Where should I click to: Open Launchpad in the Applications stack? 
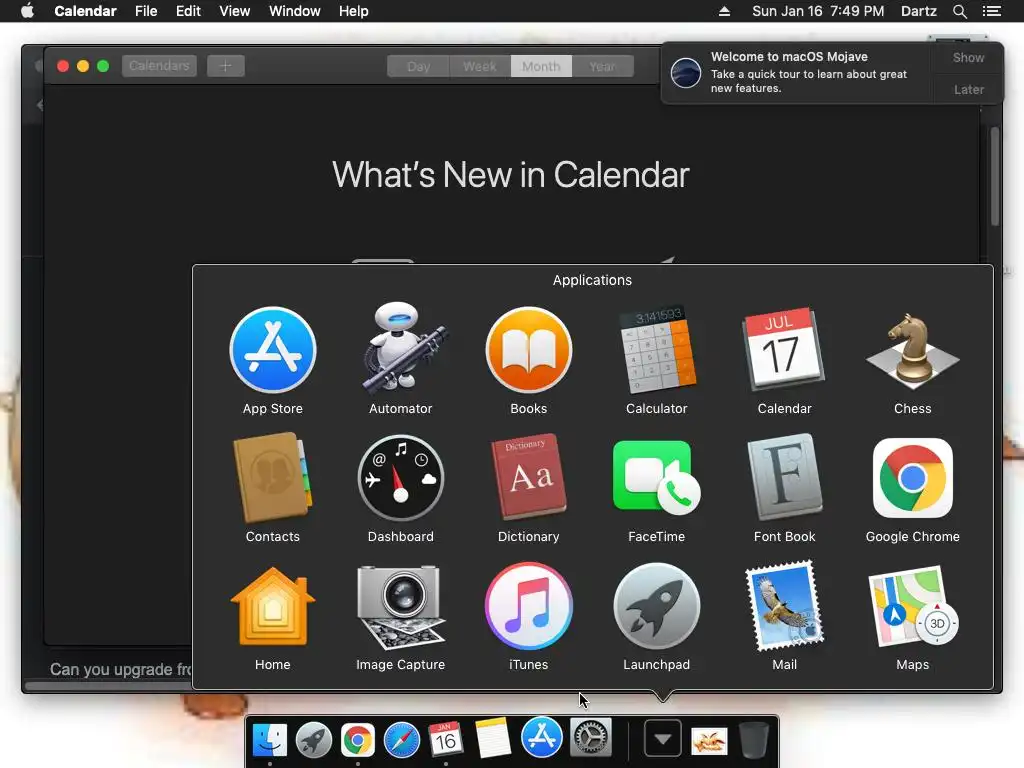pyautogui.click(x=656, y=606)
